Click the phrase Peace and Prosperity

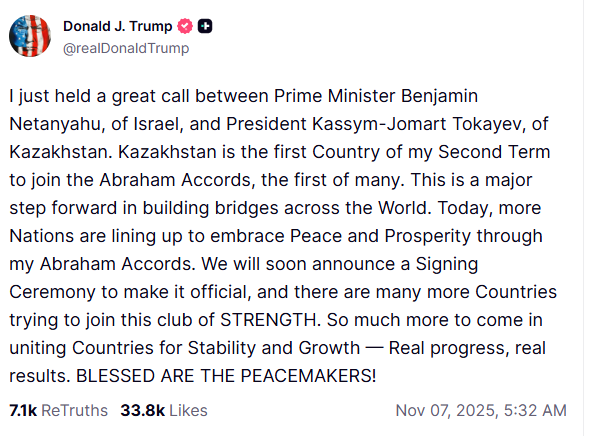point(380,236)
